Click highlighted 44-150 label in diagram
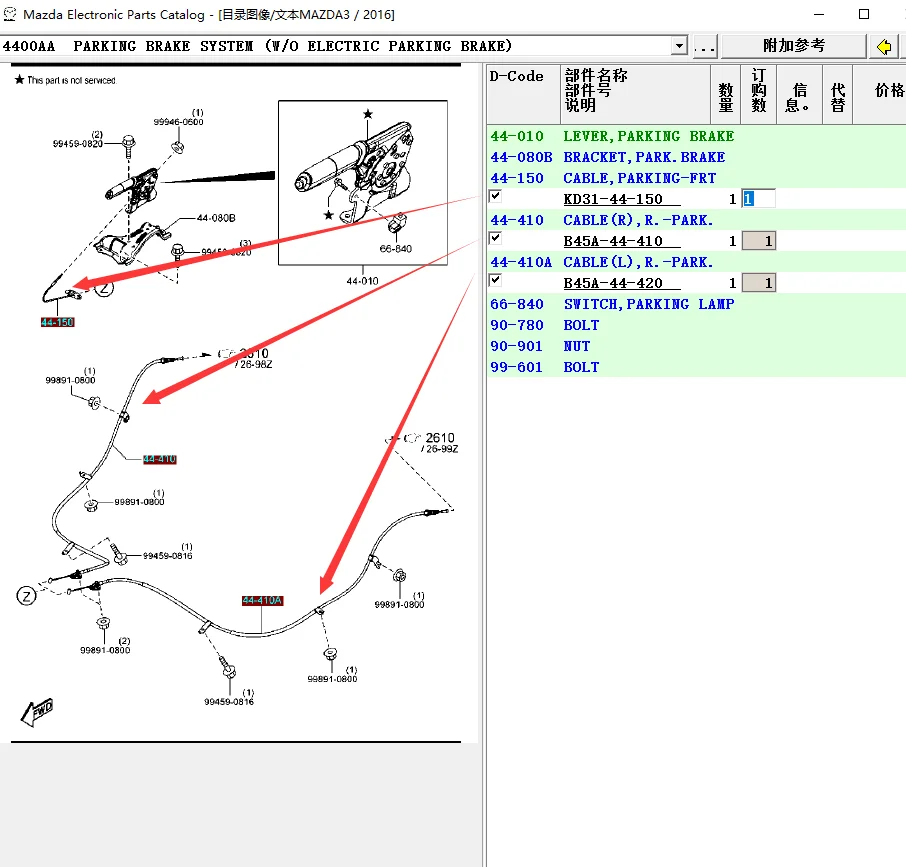 [57, 322]
